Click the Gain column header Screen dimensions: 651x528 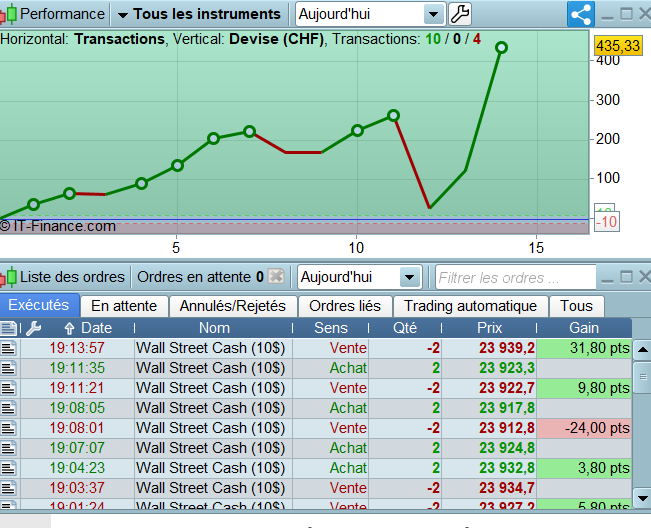(x=584, y=328)
